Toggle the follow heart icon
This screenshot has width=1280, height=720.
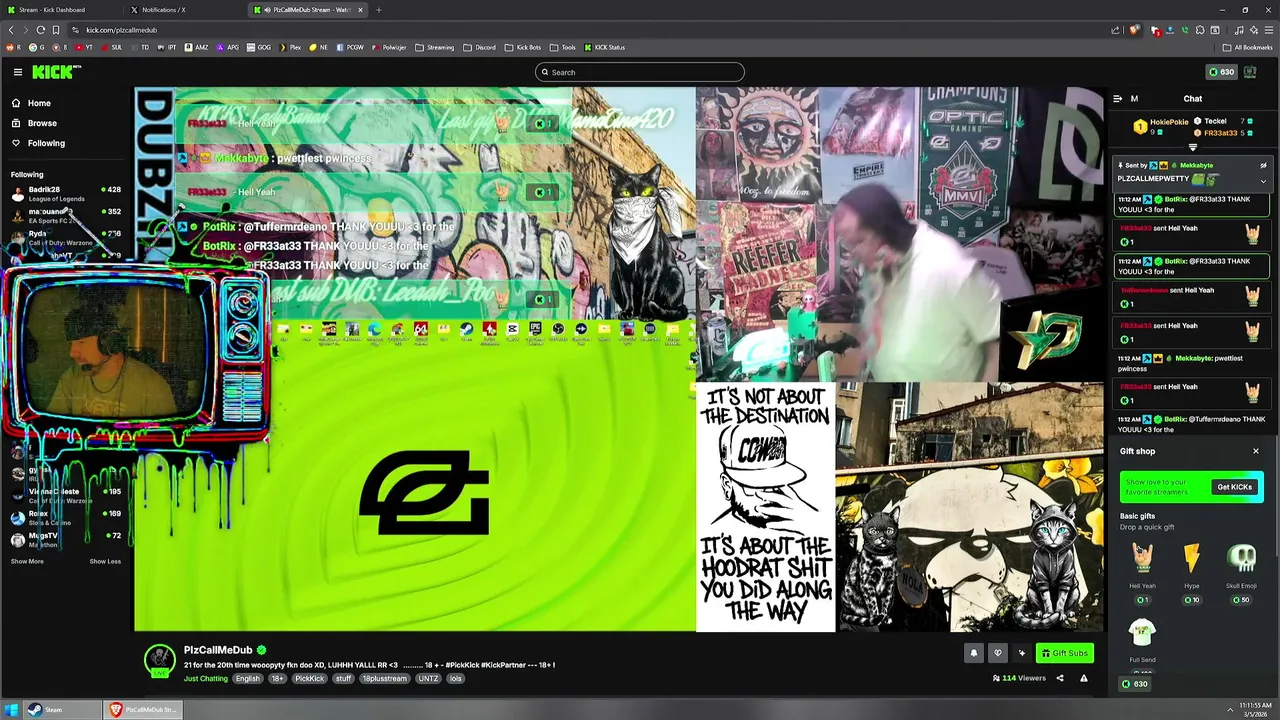997,653
